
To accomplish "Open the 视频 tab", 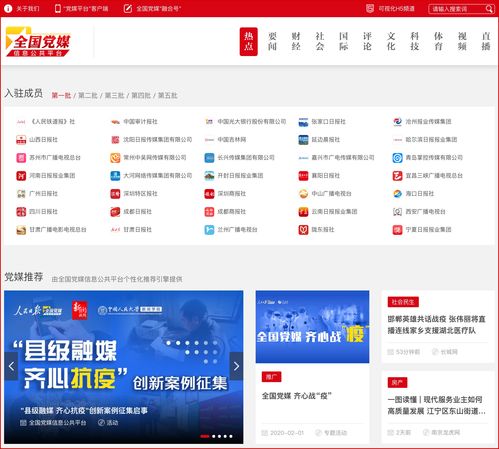I will (462, 41).
